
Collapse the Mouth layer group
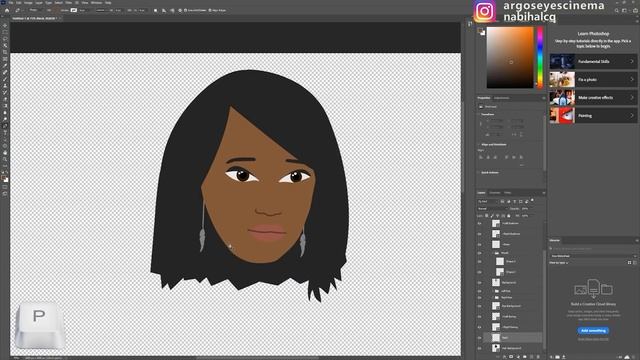pyautogui.click(x=493, y=253)
